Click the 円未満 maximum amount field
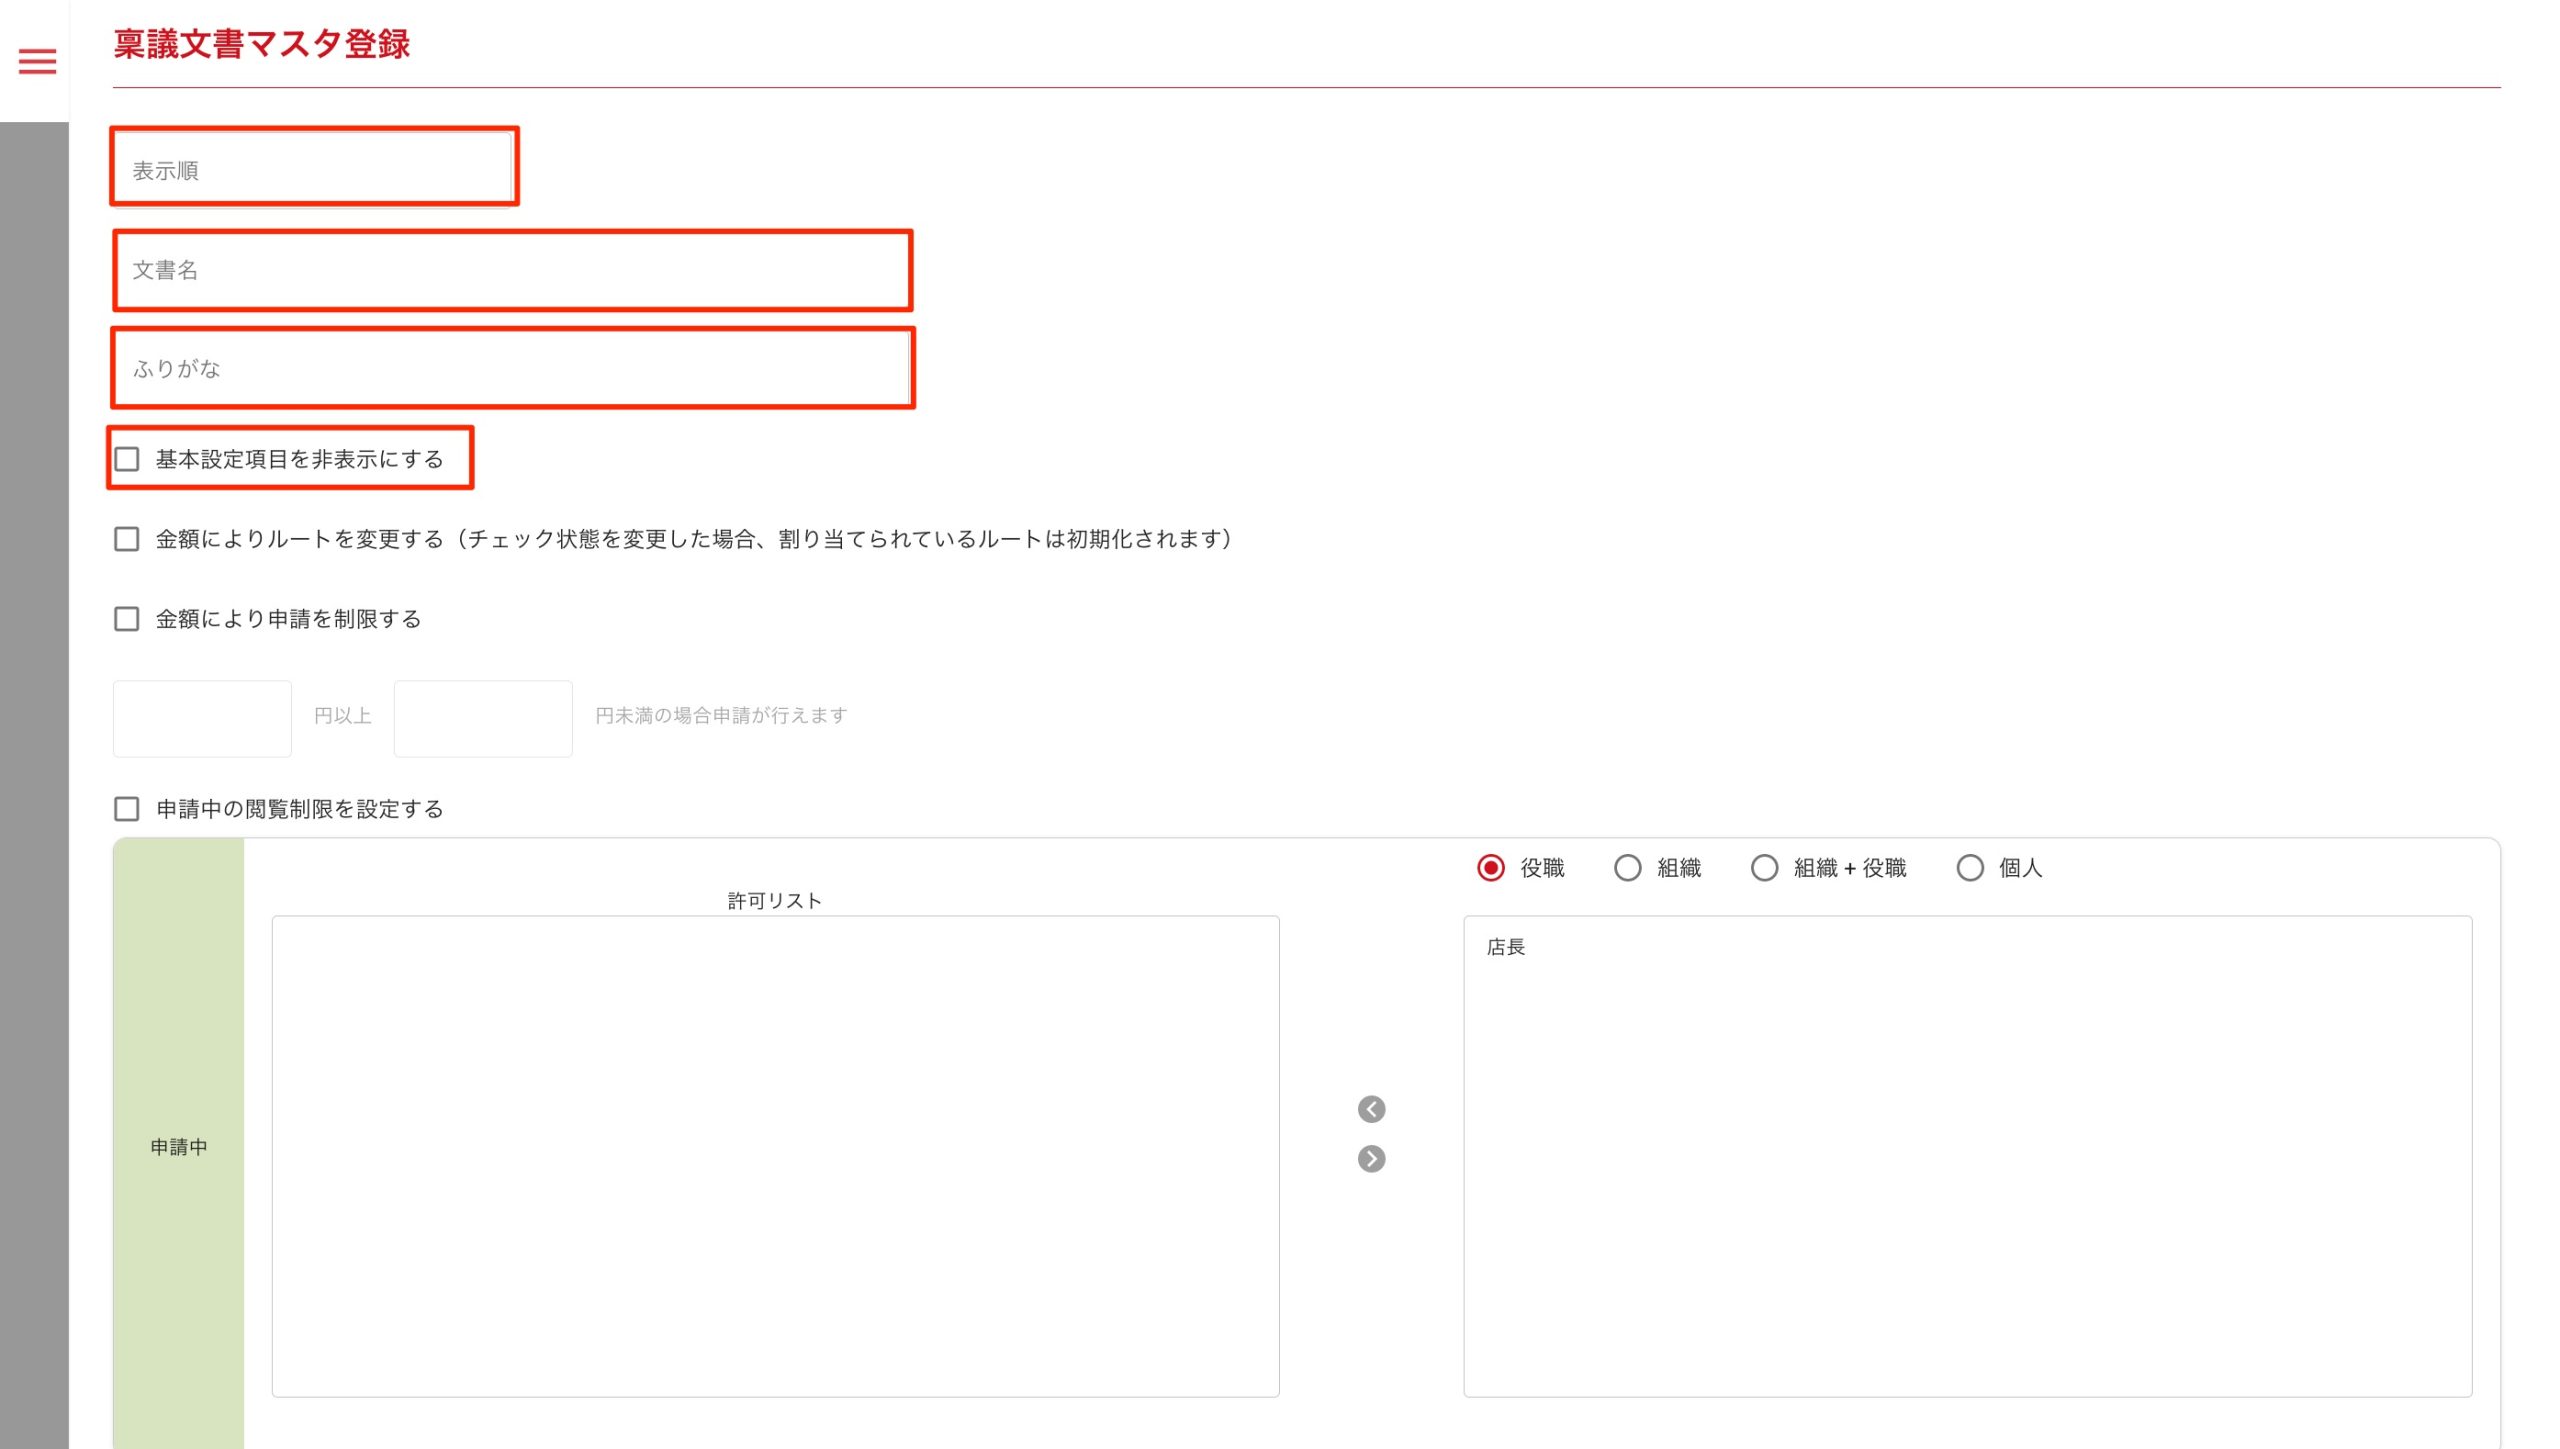The height and width of the screenshot is (1449, 2560). click(483, 718)
